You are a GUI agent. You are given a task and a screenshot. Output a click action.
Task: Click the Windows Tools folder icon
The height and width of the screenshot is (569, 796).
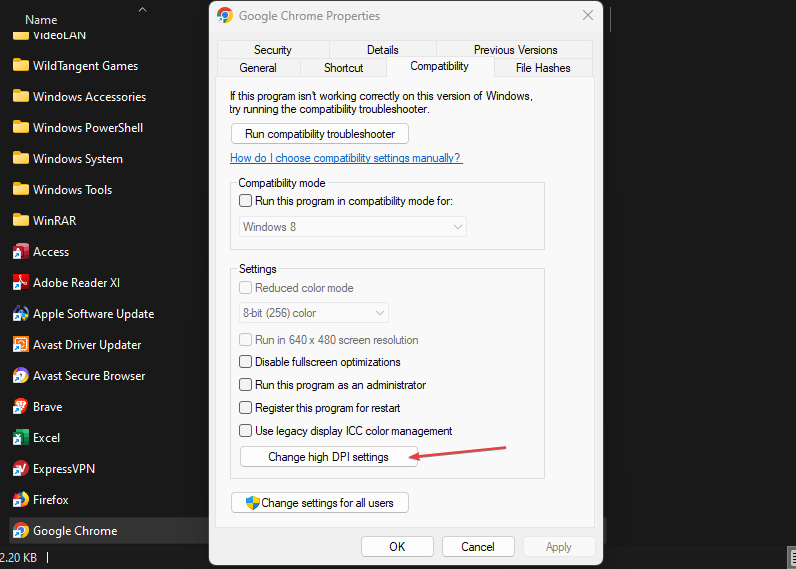click(x=20, y=189)
